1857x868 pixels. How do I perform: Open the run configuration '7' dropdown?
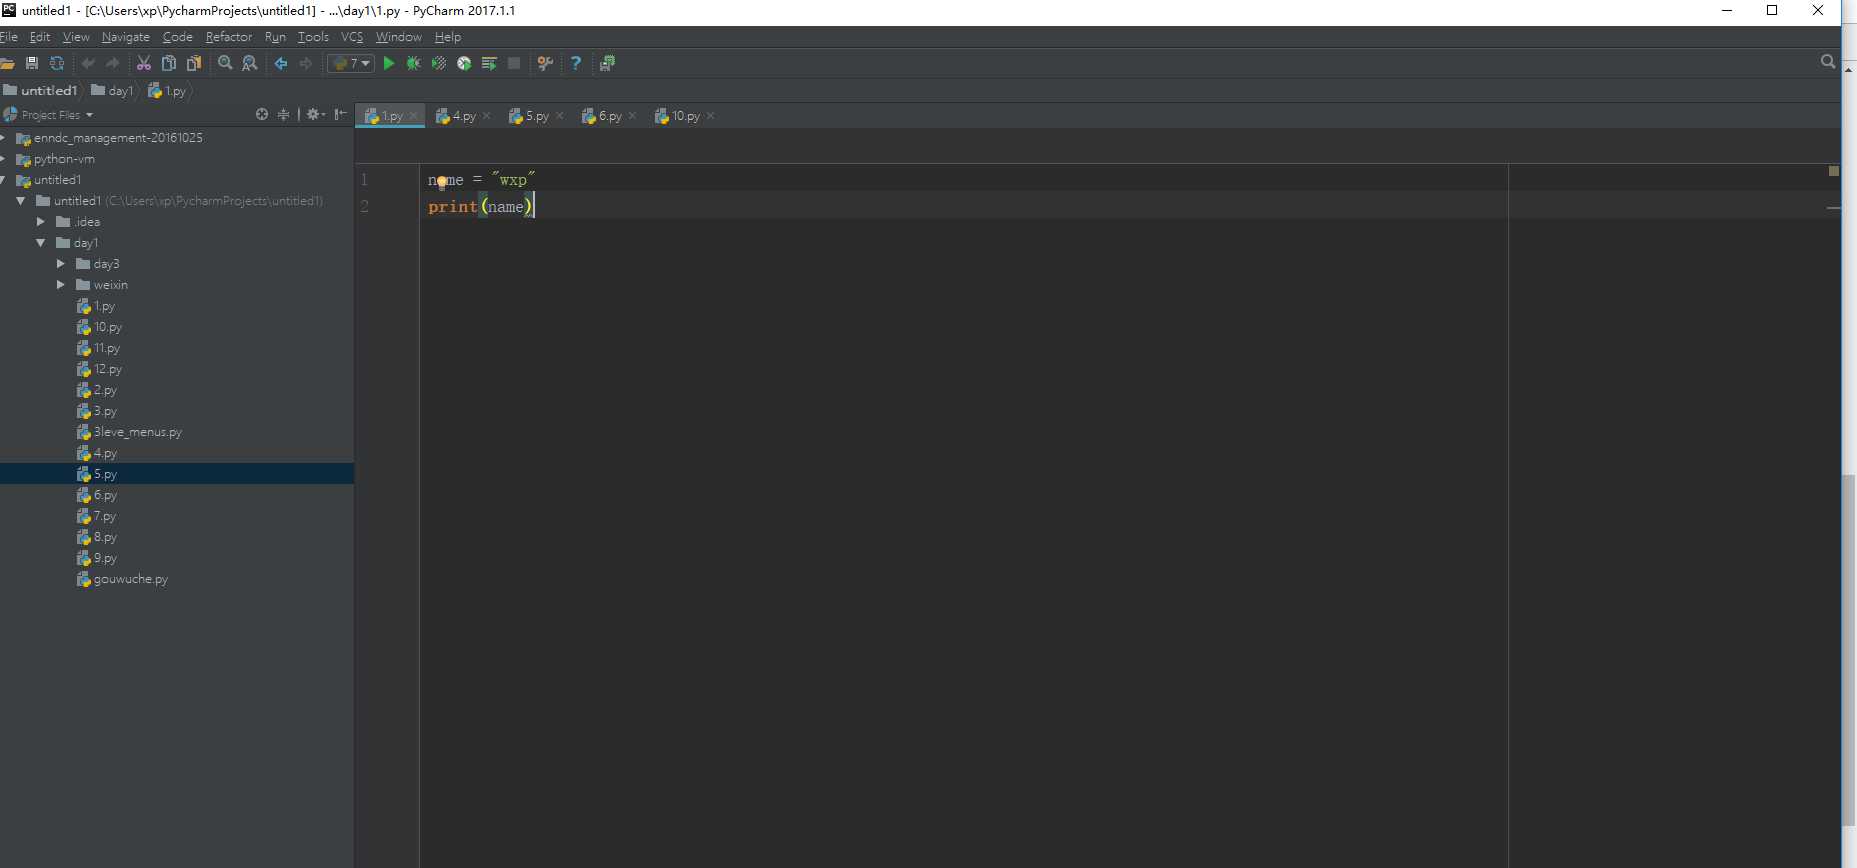[x=351, y=63]
